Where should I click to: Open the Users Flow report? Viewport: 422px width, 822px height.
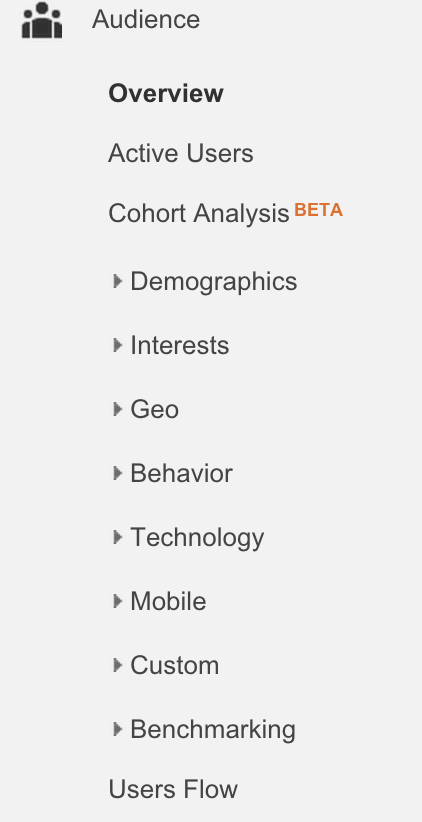pyautogui.click(x=173, y=789)
